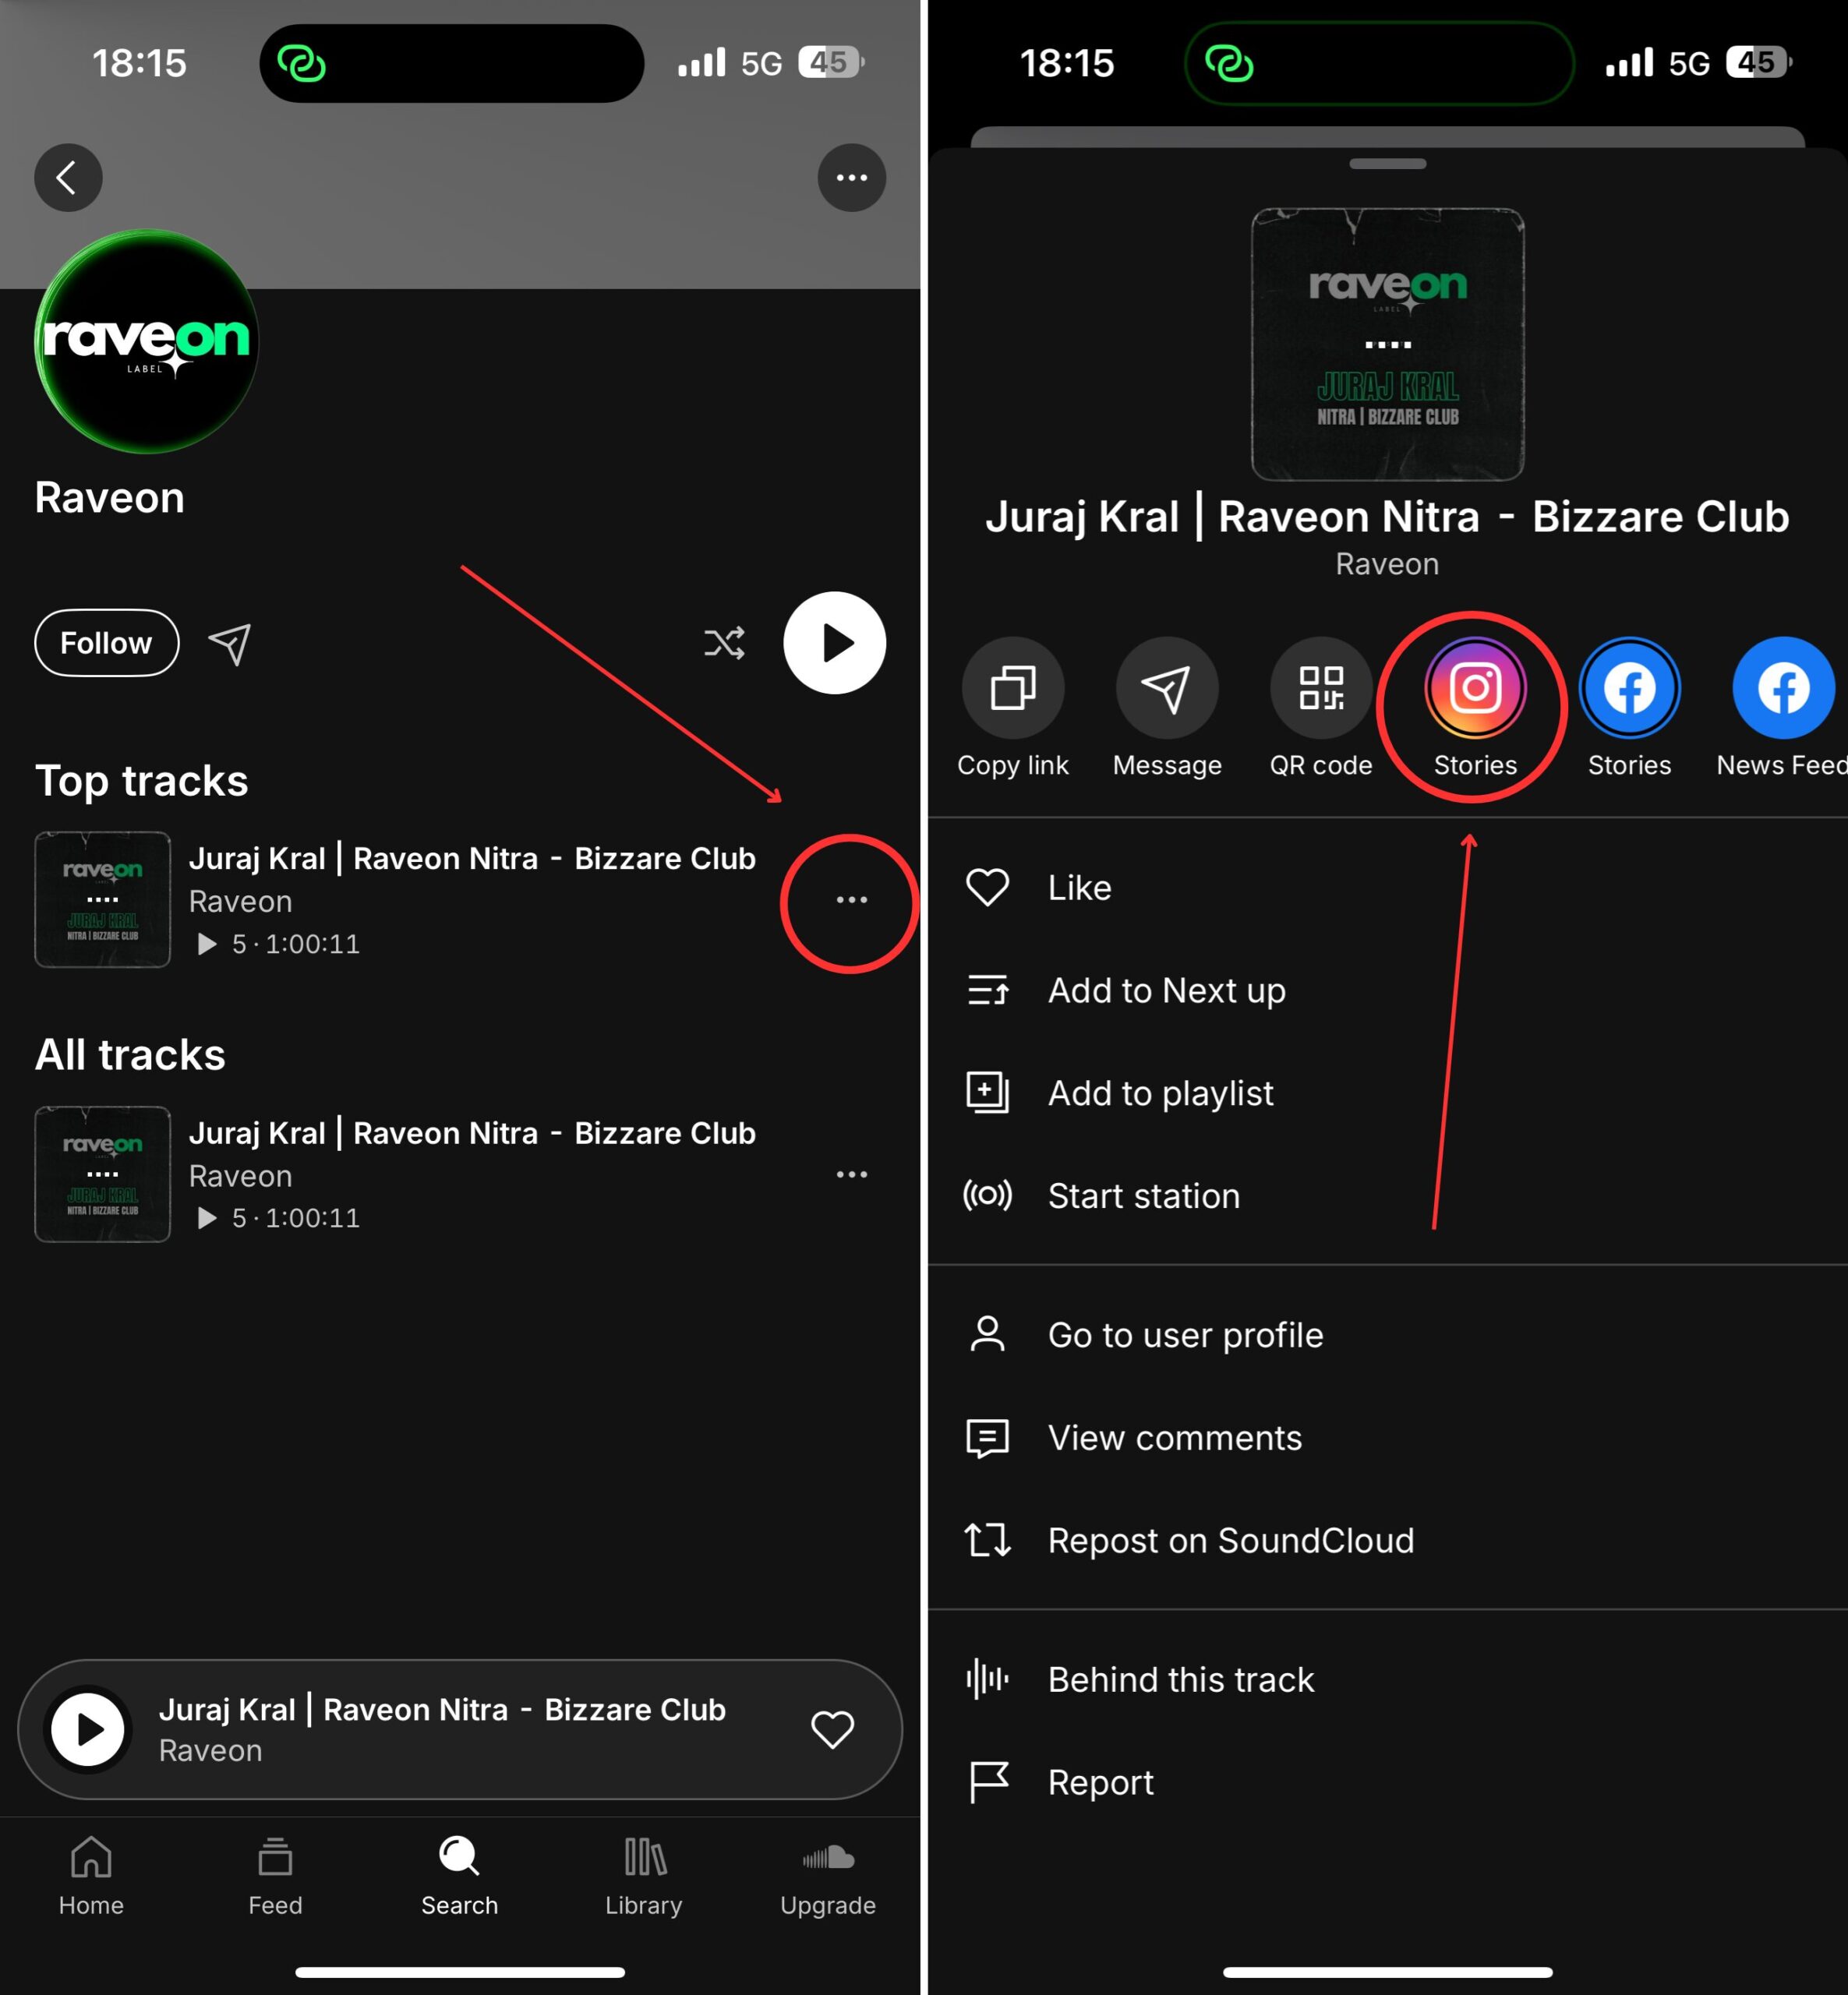Tap the green link icon in right status bar
This screenshot has width=1848, height=1995.
click(1229, 63)
